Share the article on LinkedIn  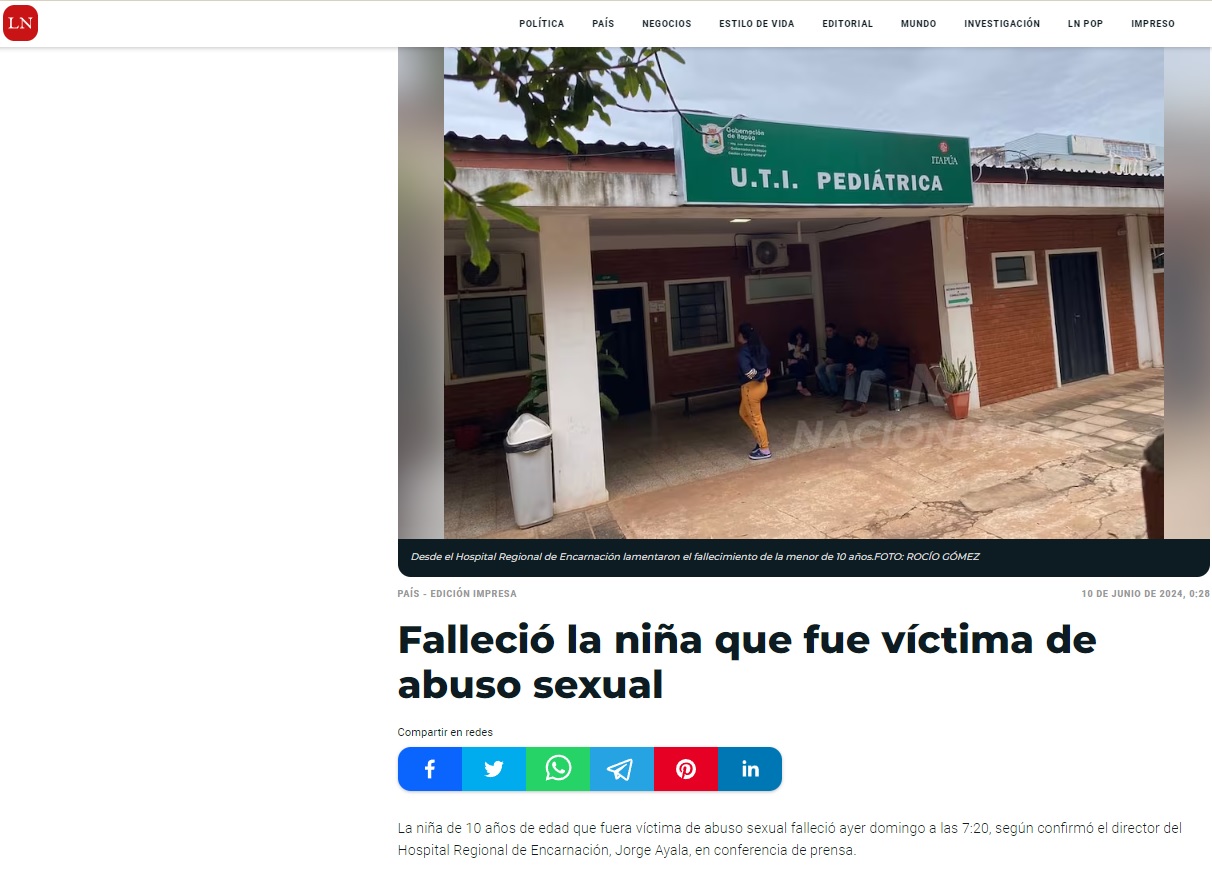pos(750,769)
